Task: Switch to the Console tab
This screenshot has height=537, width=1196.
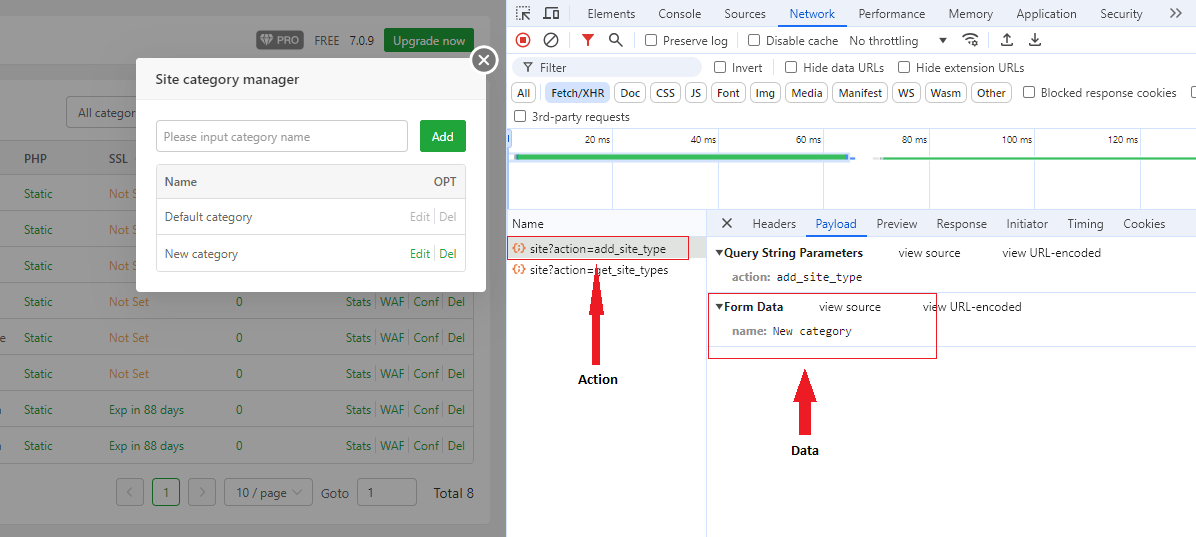Action: tap(680, 14)
